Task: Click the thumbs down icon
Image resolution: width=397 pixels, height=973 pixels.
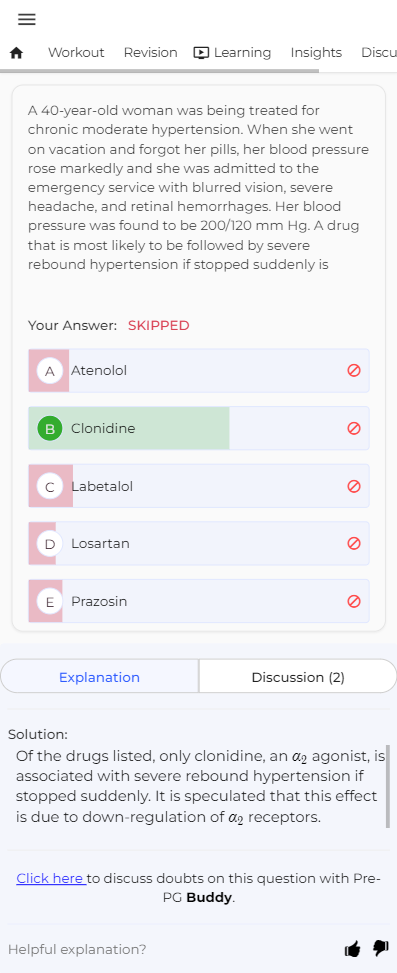Action: pos(380,949)
